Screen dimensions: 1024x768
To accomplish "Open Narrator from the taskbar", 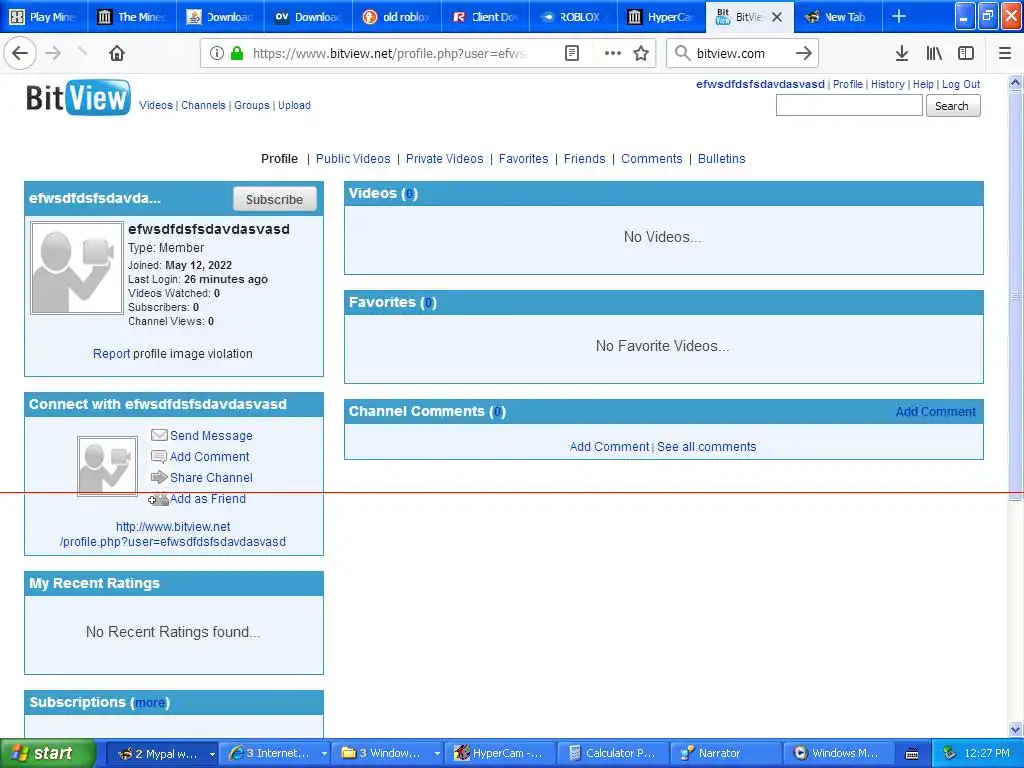I will coord(725,753).
